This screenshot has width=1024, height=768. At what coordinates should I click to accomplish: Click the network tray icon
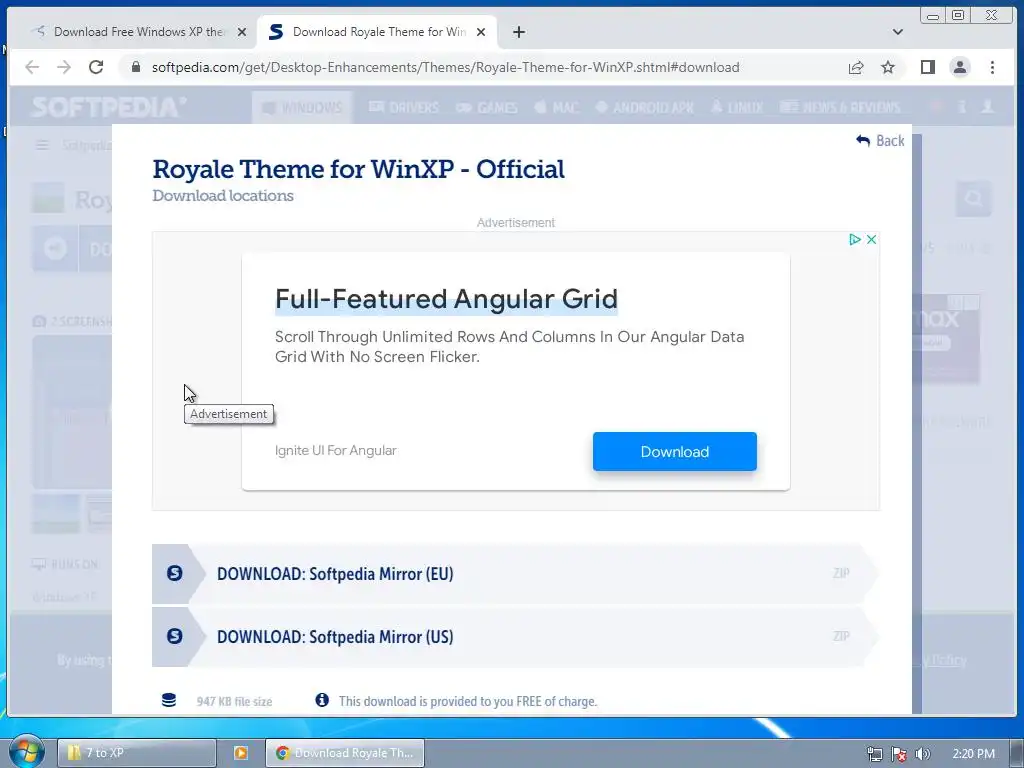[x=874, y=754]
